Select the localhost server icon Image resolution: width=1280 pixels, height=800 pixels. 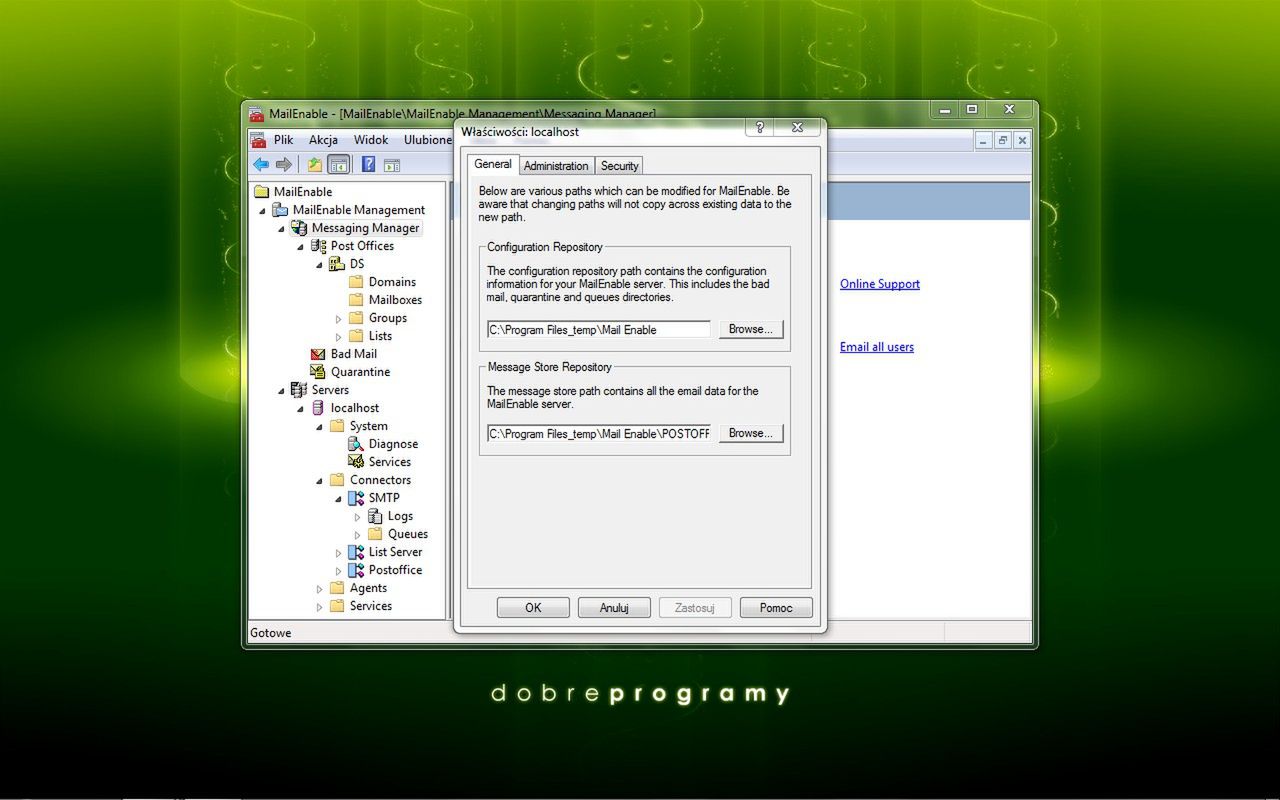tap(318, 408)
